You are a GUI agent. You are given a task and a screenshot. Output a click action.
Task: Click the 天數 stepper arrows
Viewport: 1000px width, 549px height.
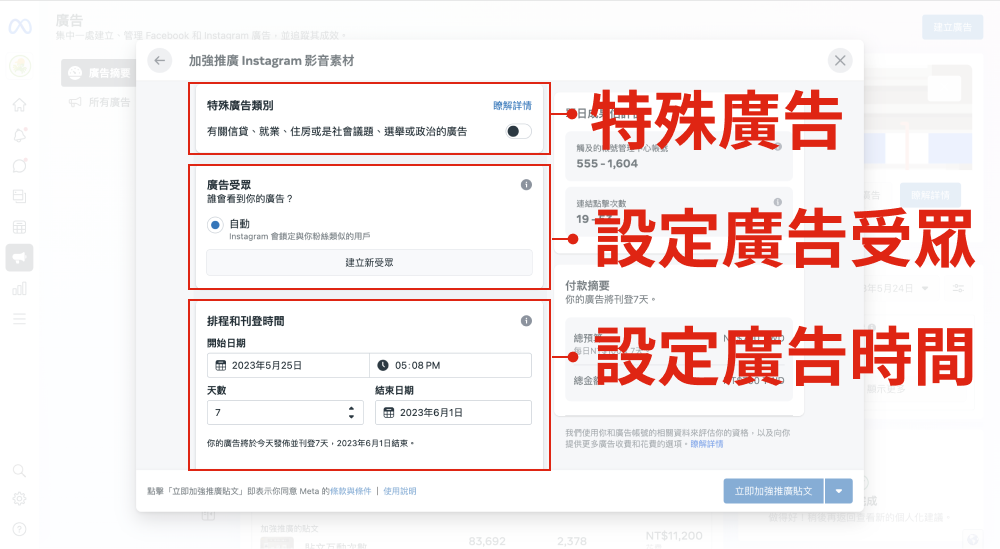click(351, 412)
